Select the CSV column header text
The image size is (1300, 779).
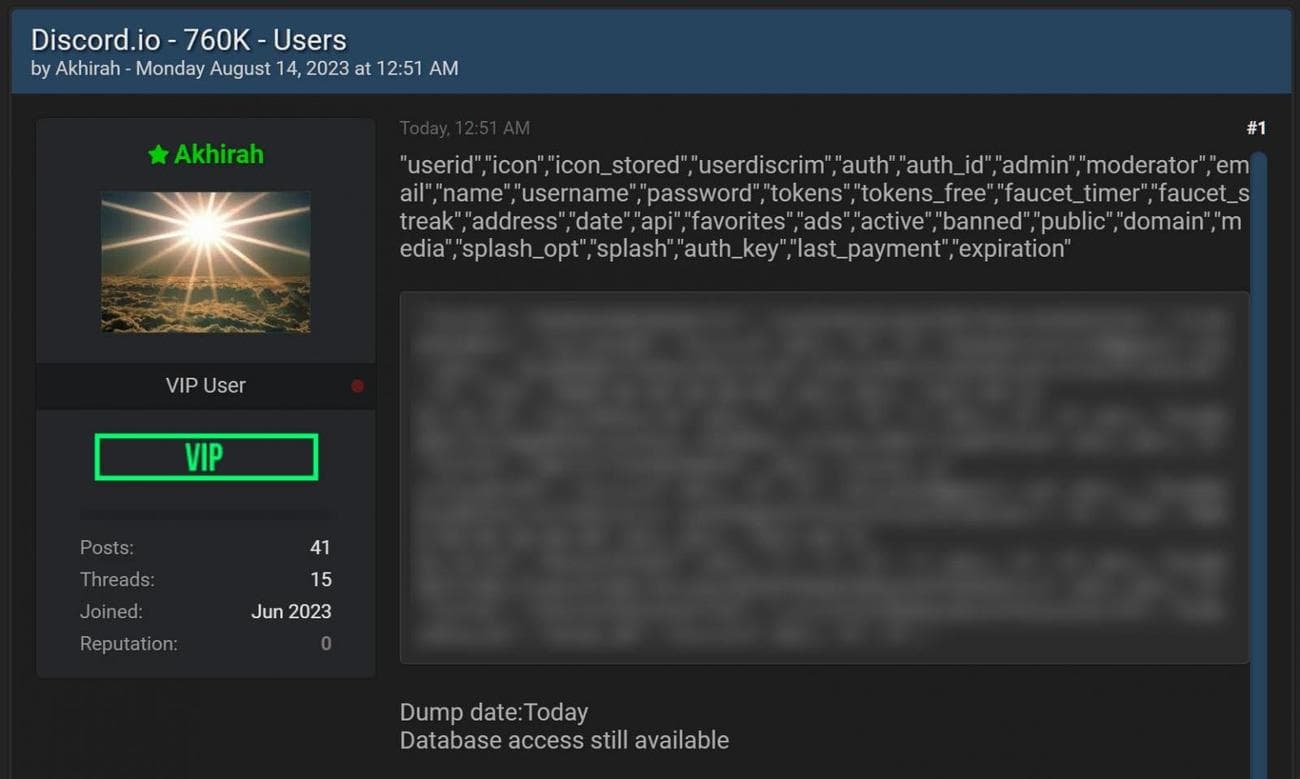(x=820, y=205)
